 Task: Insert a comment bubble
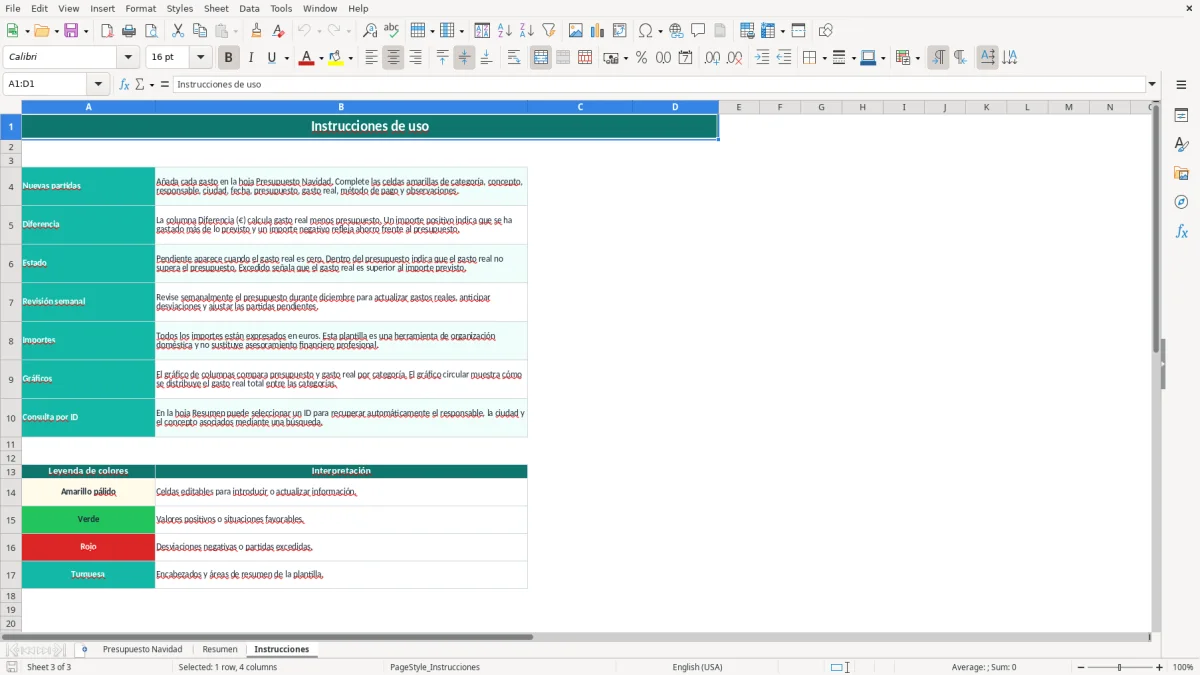point(698,31)
